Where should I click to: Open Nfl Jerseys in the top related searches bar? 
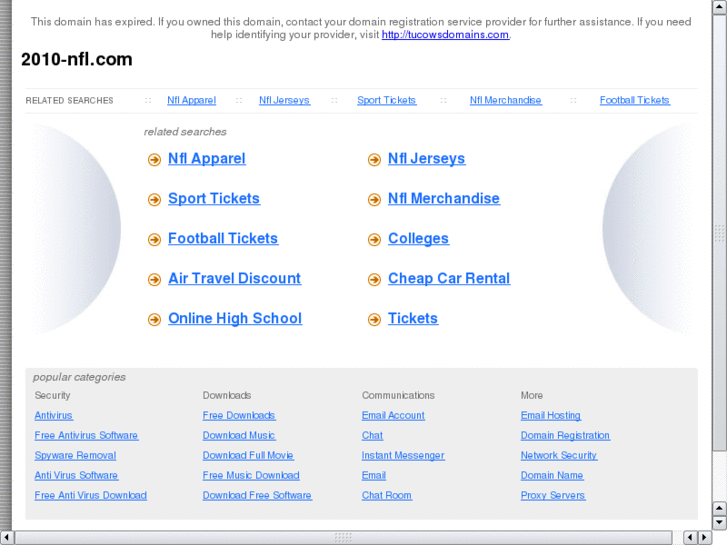284,100
